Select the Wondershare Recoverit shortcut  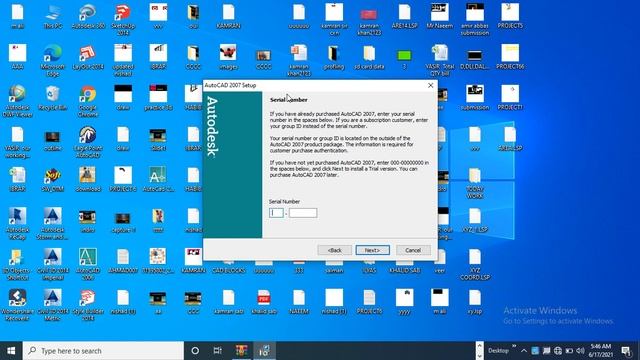click(18, 305)
